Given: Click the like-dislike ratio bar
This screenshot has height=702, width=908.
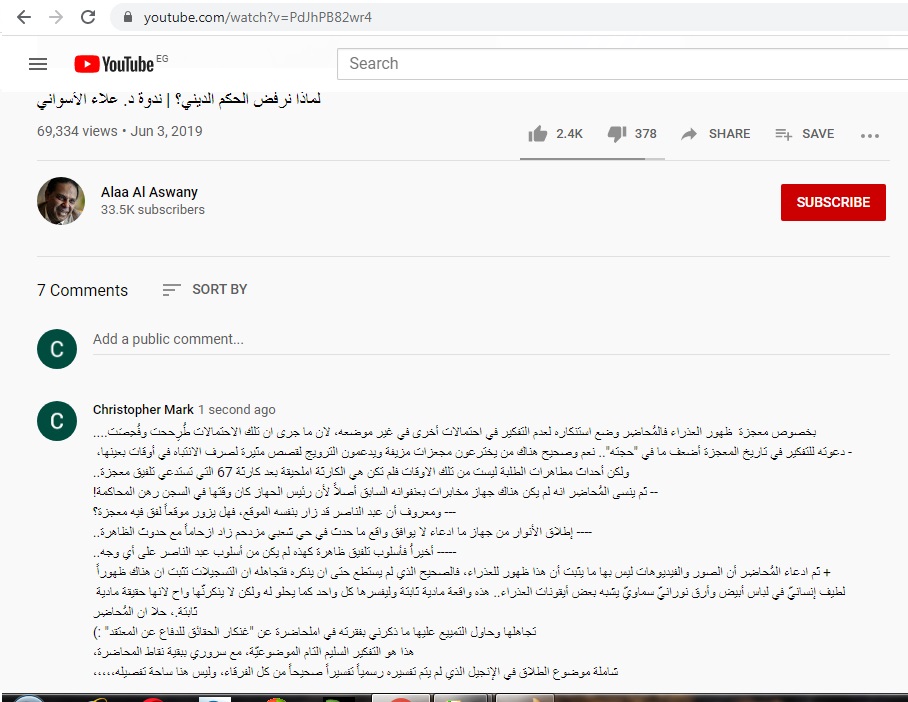Looking at the screenshot, I should click(x=592, y=158).
